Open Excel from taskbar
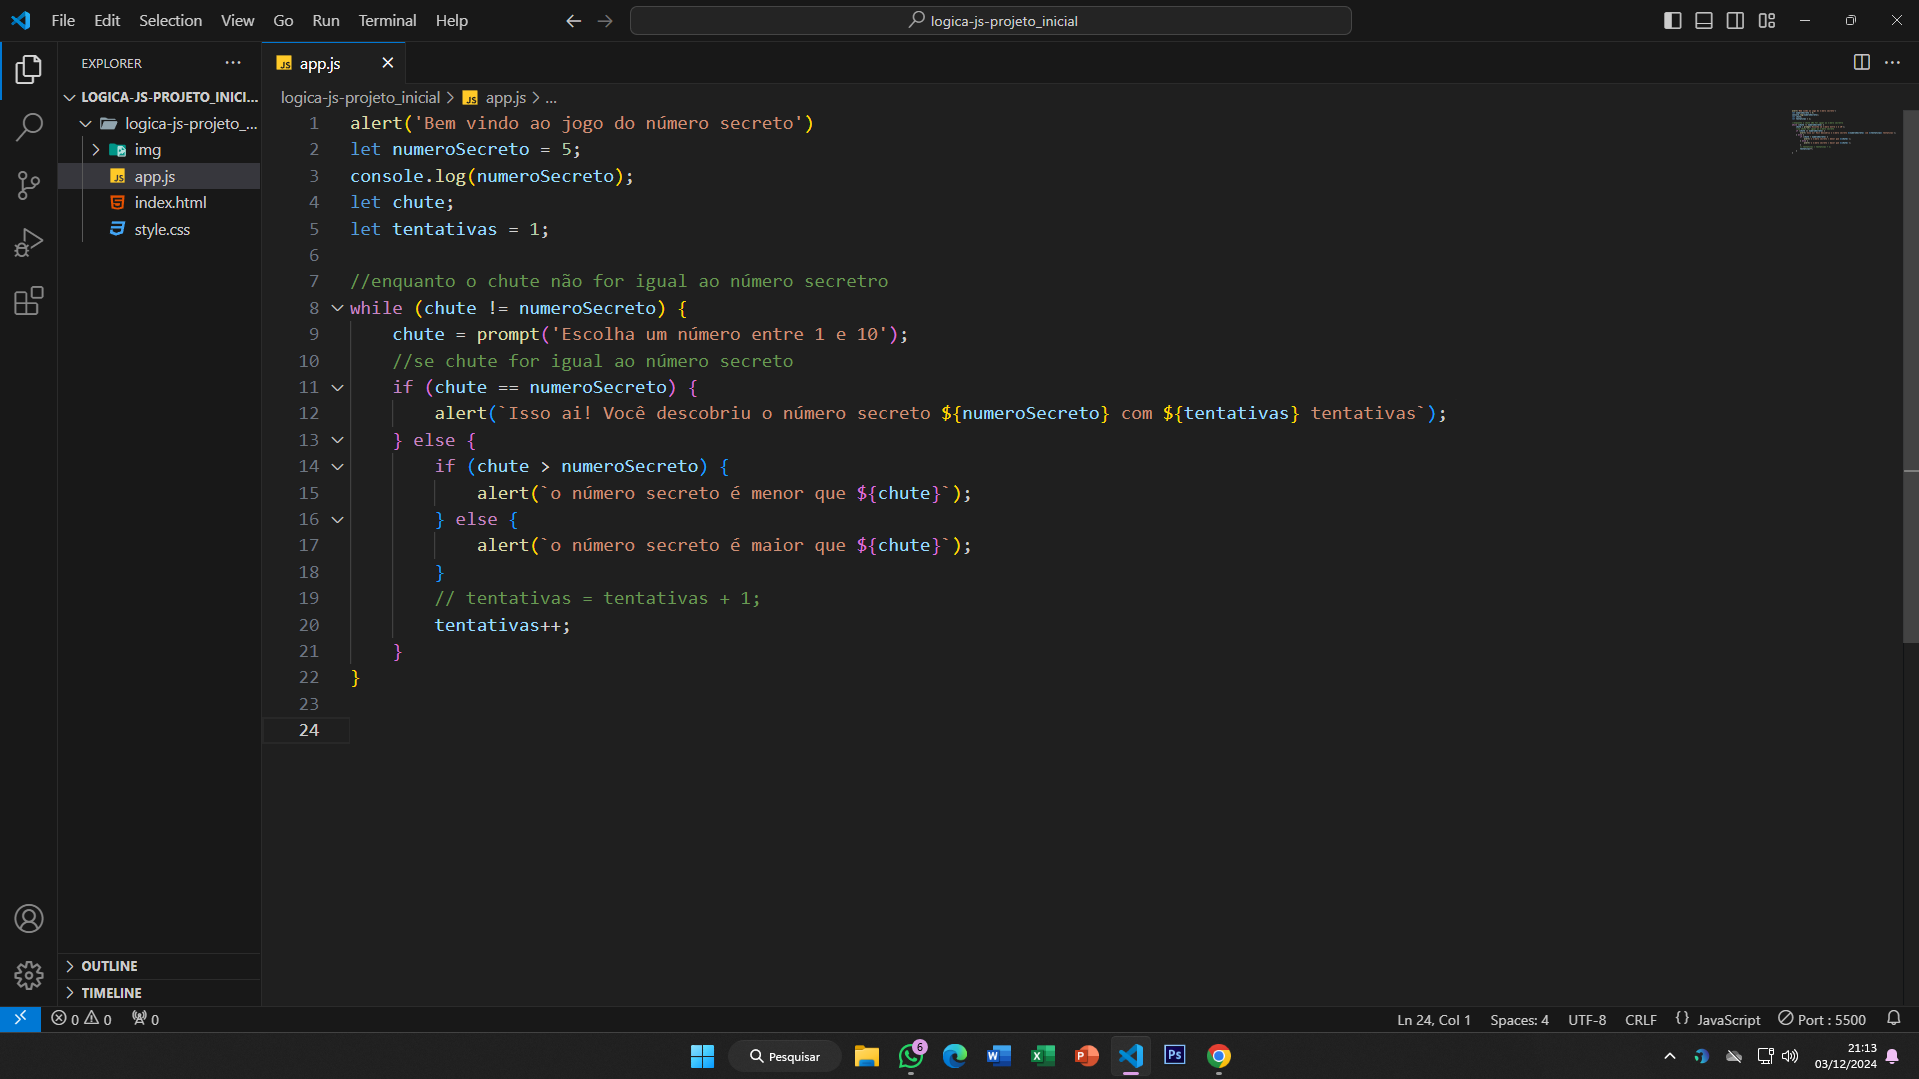The height and width of the screenshot is (1079, 1919). pos(1043,1056)
